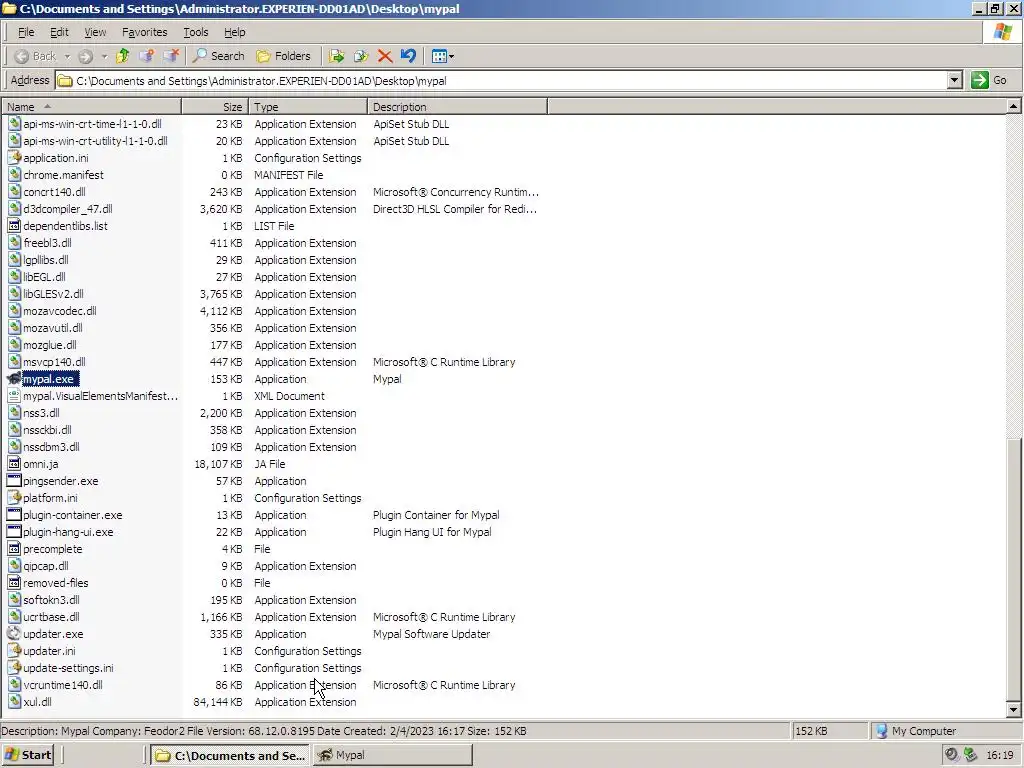Select file name api-ms-win-crt-time-l1-1-0.dll
The height and width of the screenshot is (768, 1024).
(x=92, y=123)
